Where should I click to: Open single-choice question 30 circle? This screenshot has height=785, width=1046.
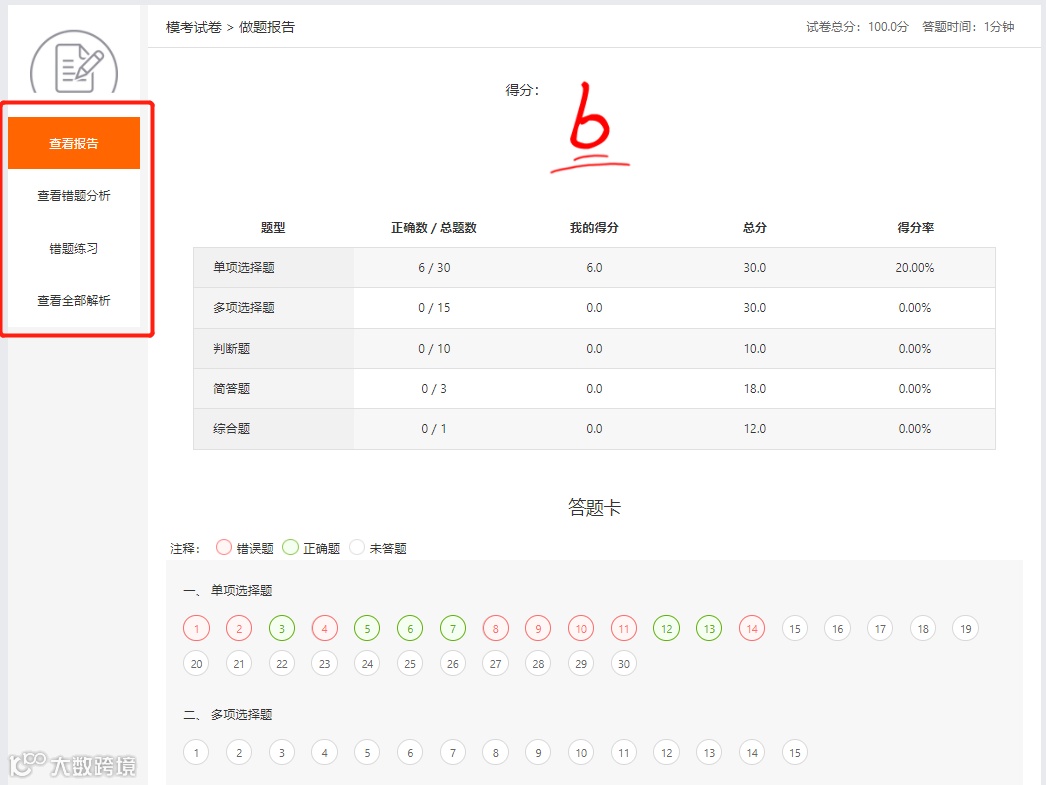tap(624, 664)
